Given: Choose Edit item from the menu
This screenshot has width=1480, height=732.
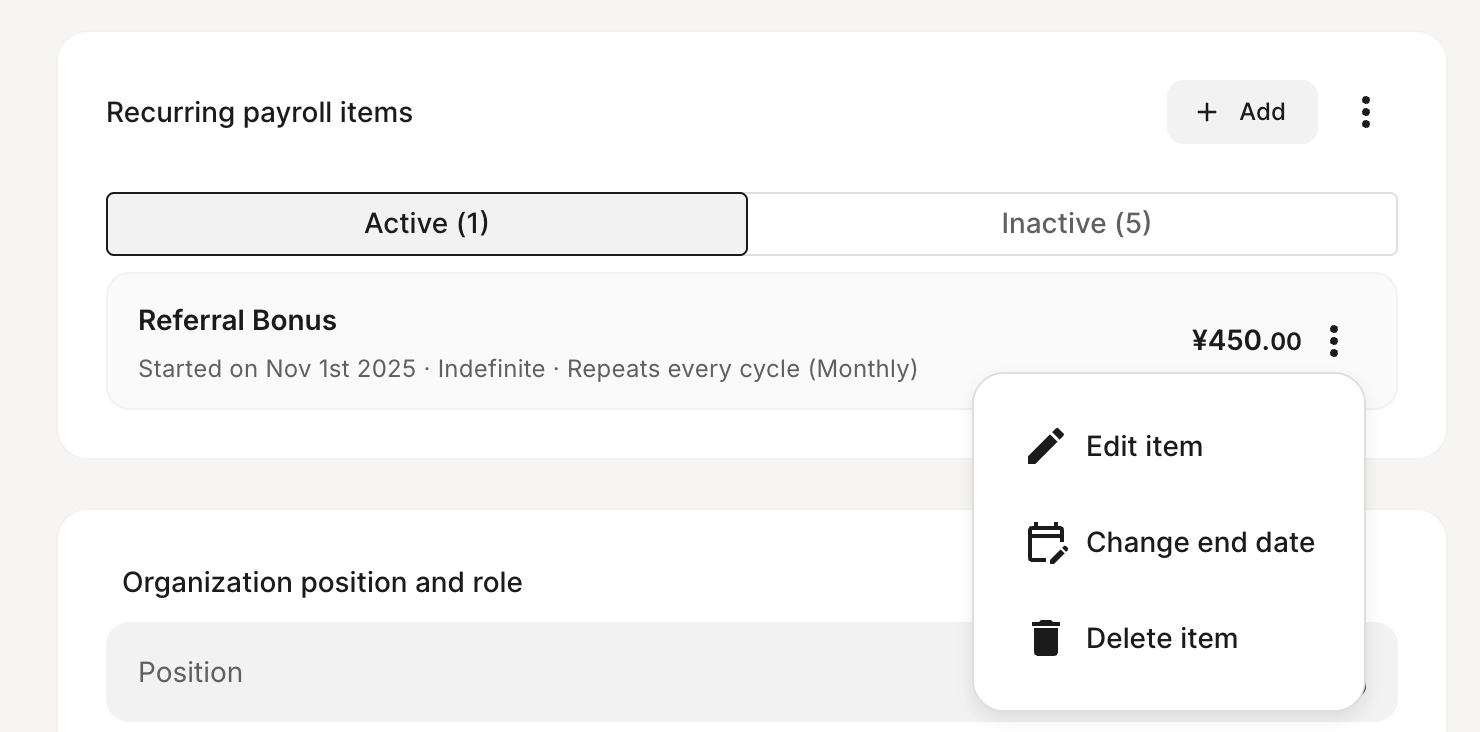Looking at the screenshot, I should 1144,446.
